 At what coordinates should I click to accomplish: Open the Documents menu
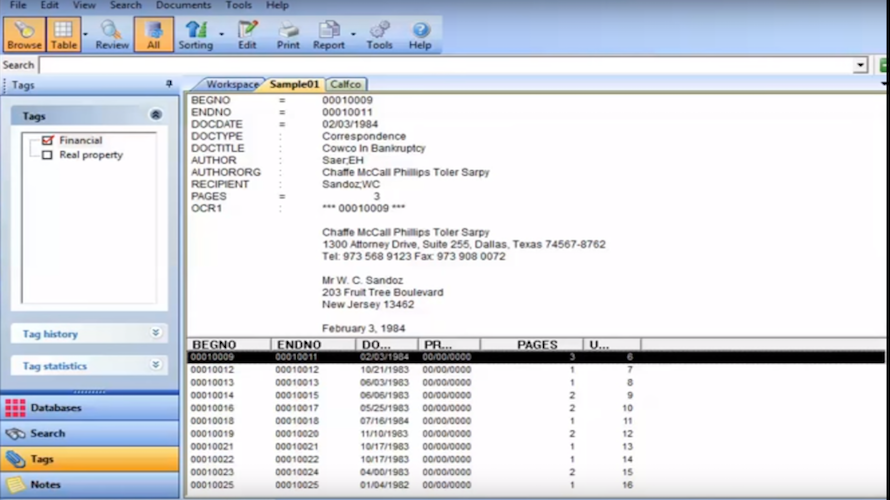[182, 6]
